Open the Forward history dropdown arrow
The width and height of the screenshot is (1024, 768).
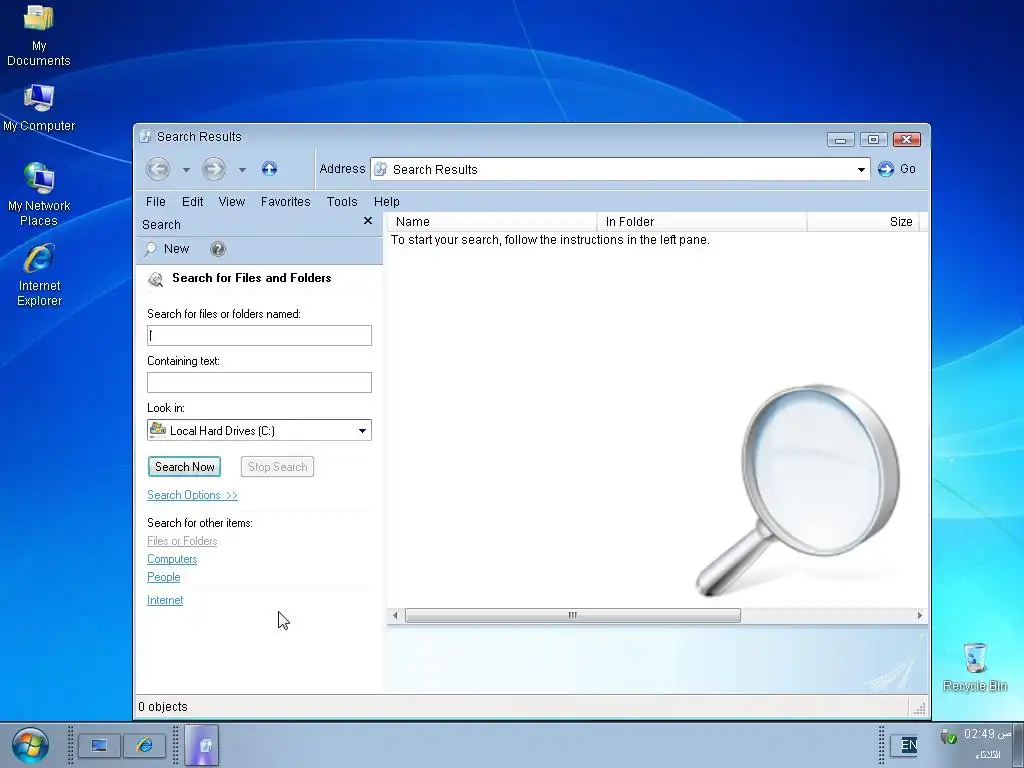pos(242,170)
